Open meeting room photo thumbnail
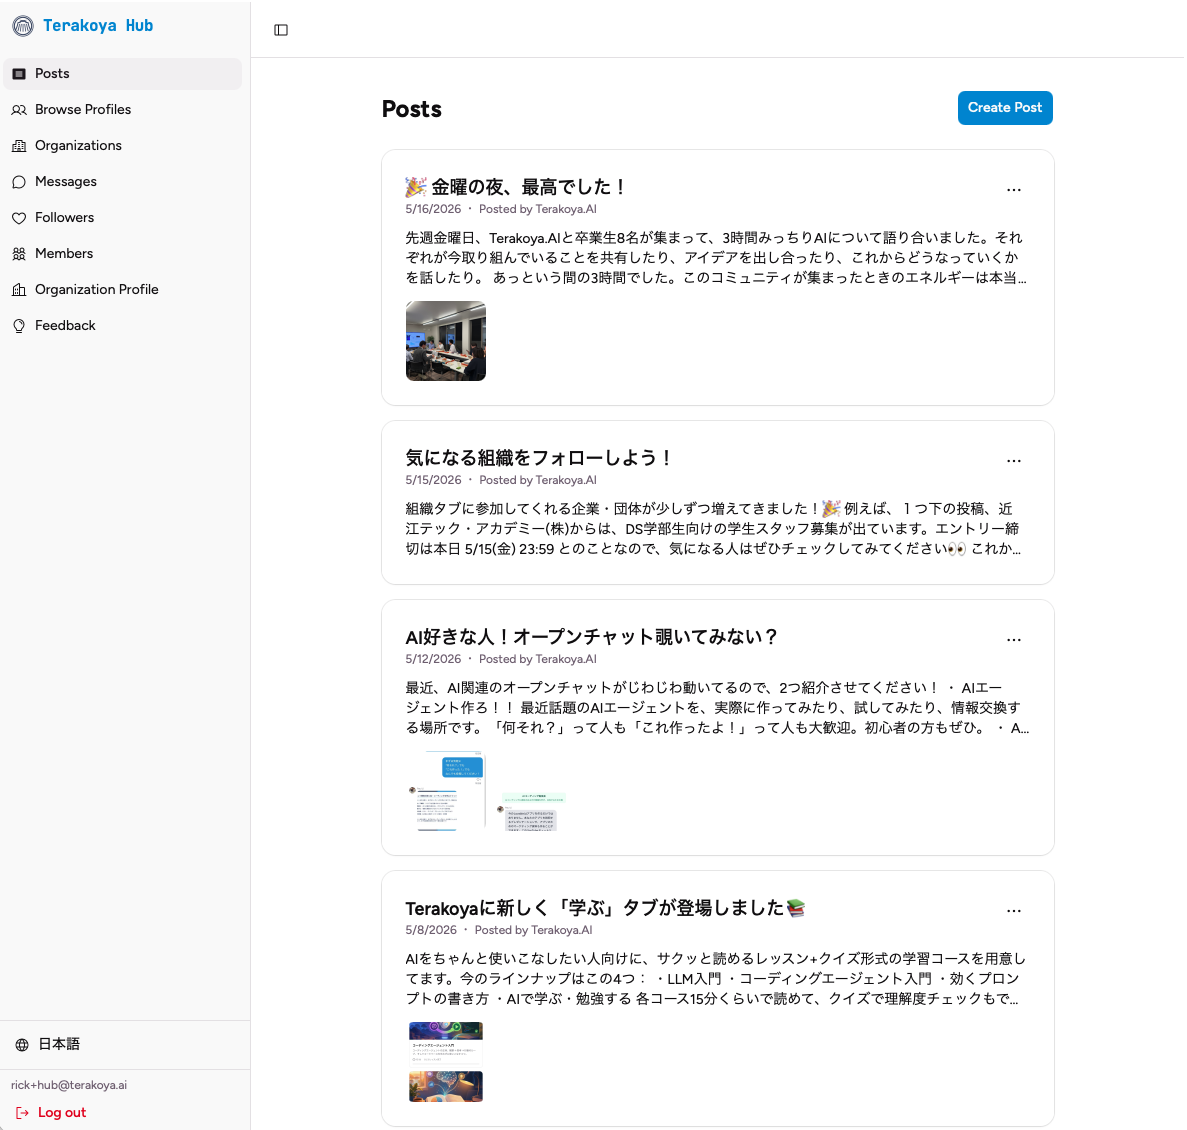 [x=446, y=341]
